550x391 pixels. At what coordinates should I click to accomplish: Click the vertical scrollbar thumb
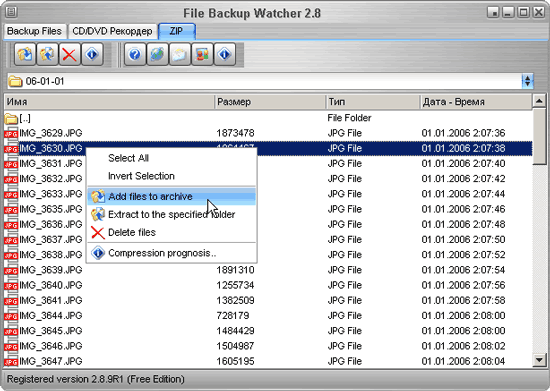tap(539, 136)
